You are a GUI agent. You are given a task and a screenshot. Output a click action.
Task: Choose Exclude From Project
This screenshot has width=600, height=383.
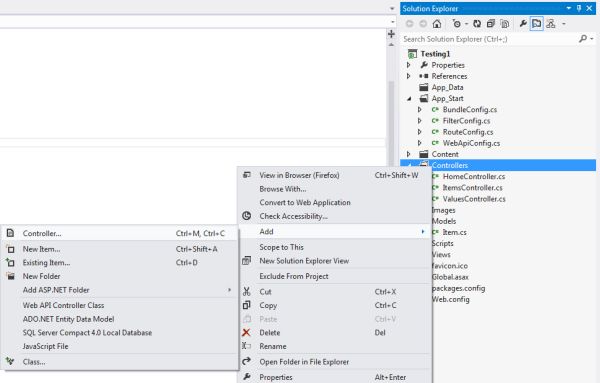coord(335,276)
